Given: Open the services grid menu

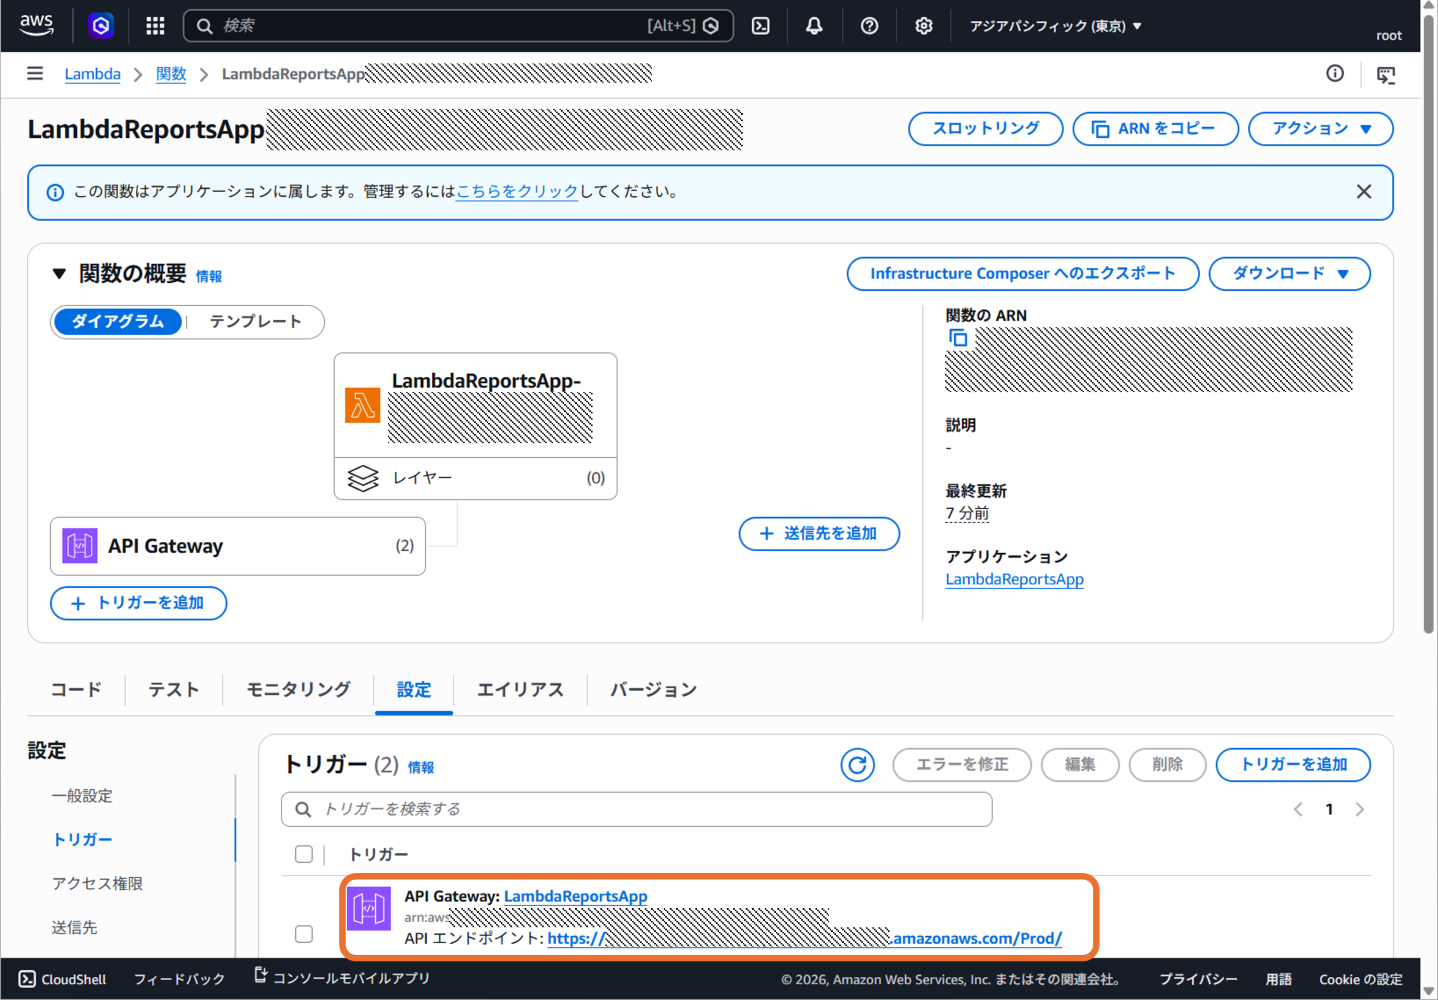Looking at the screenshot, I should pyautogui.click(x=155, y=26).
